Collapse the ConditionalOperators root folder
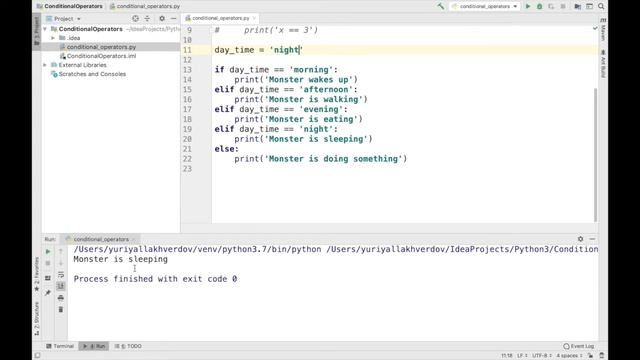Image resolution: width=640 pixels, height=360 pixels. pos(45,29)
